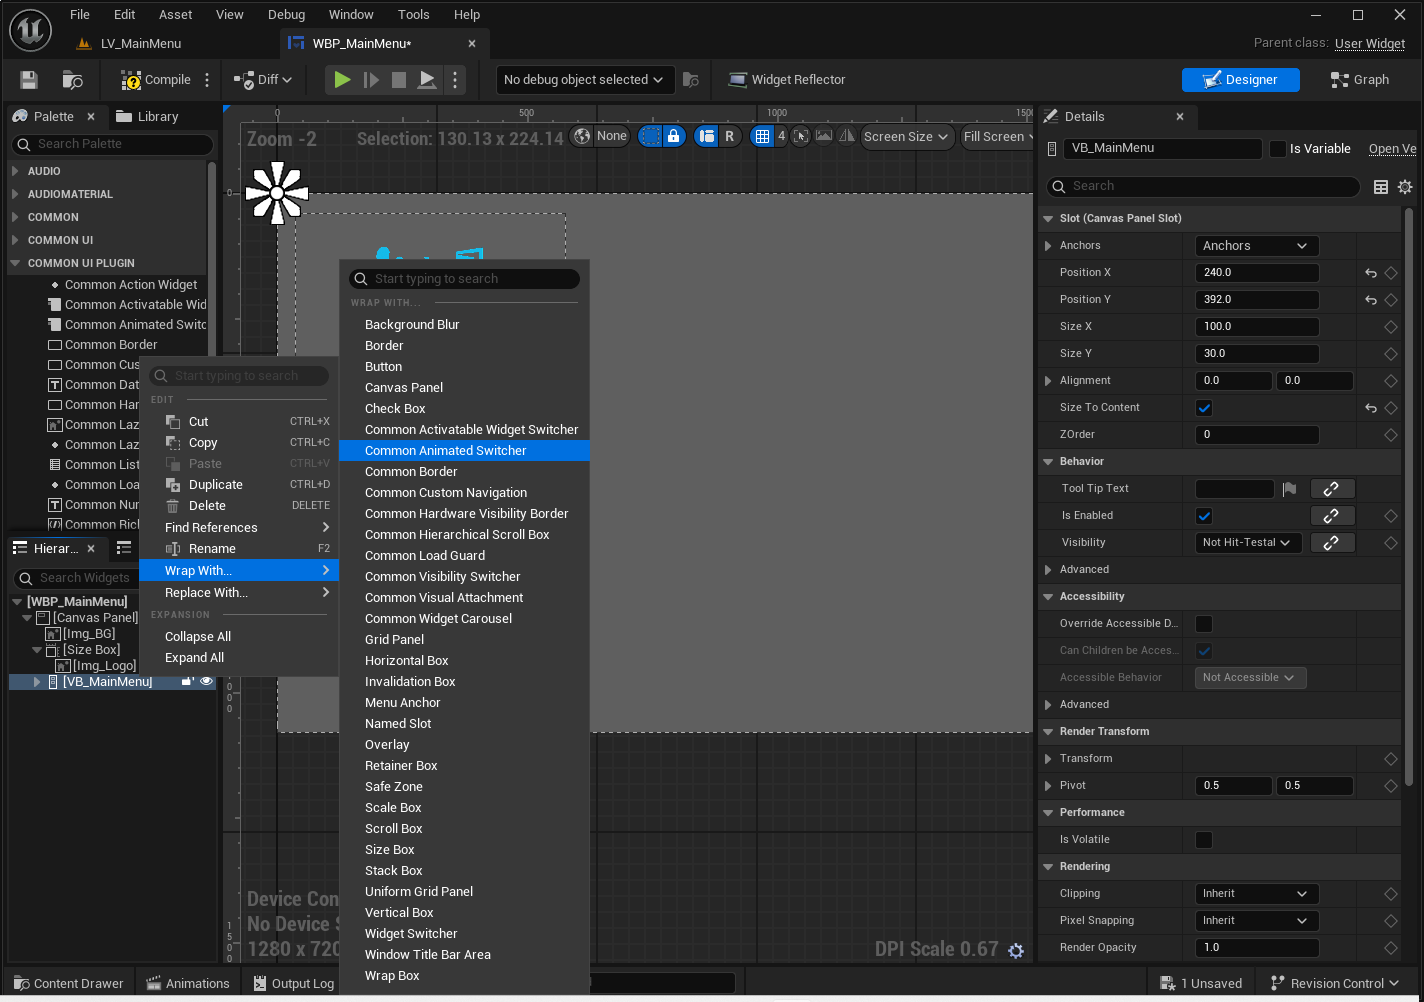Screen dimensions: 1424x1002
Task: Toggle render transform R button
Action: pyautogui.click(x=730, y=137)
